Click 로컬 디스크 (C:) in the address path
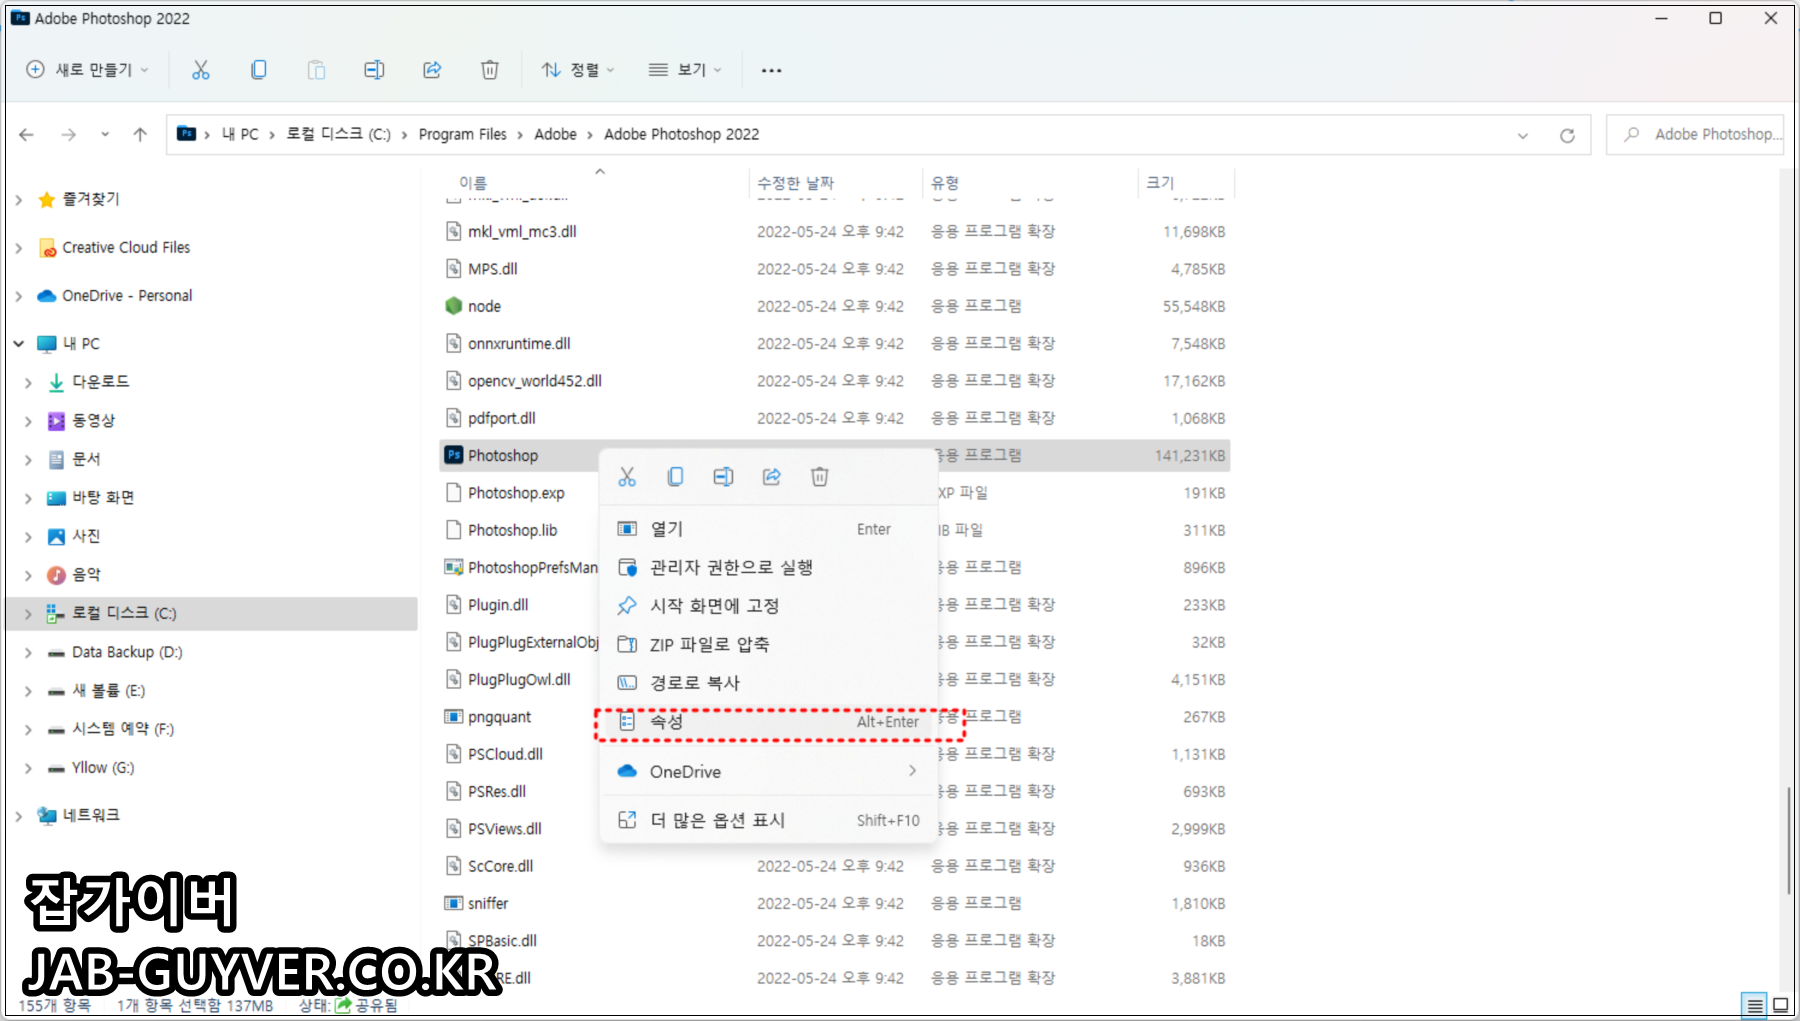1800x1021 pixels. pos(338,134)
